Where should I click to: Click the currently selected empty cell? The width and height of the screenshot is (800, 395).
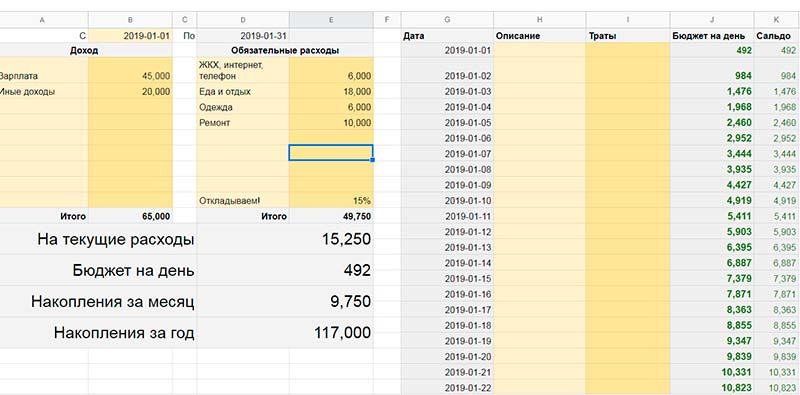click(331, 153)
